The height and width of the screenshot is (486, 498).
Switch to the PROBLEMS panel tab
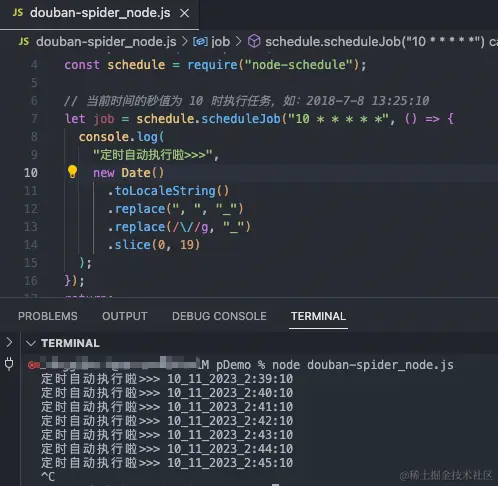48,316
